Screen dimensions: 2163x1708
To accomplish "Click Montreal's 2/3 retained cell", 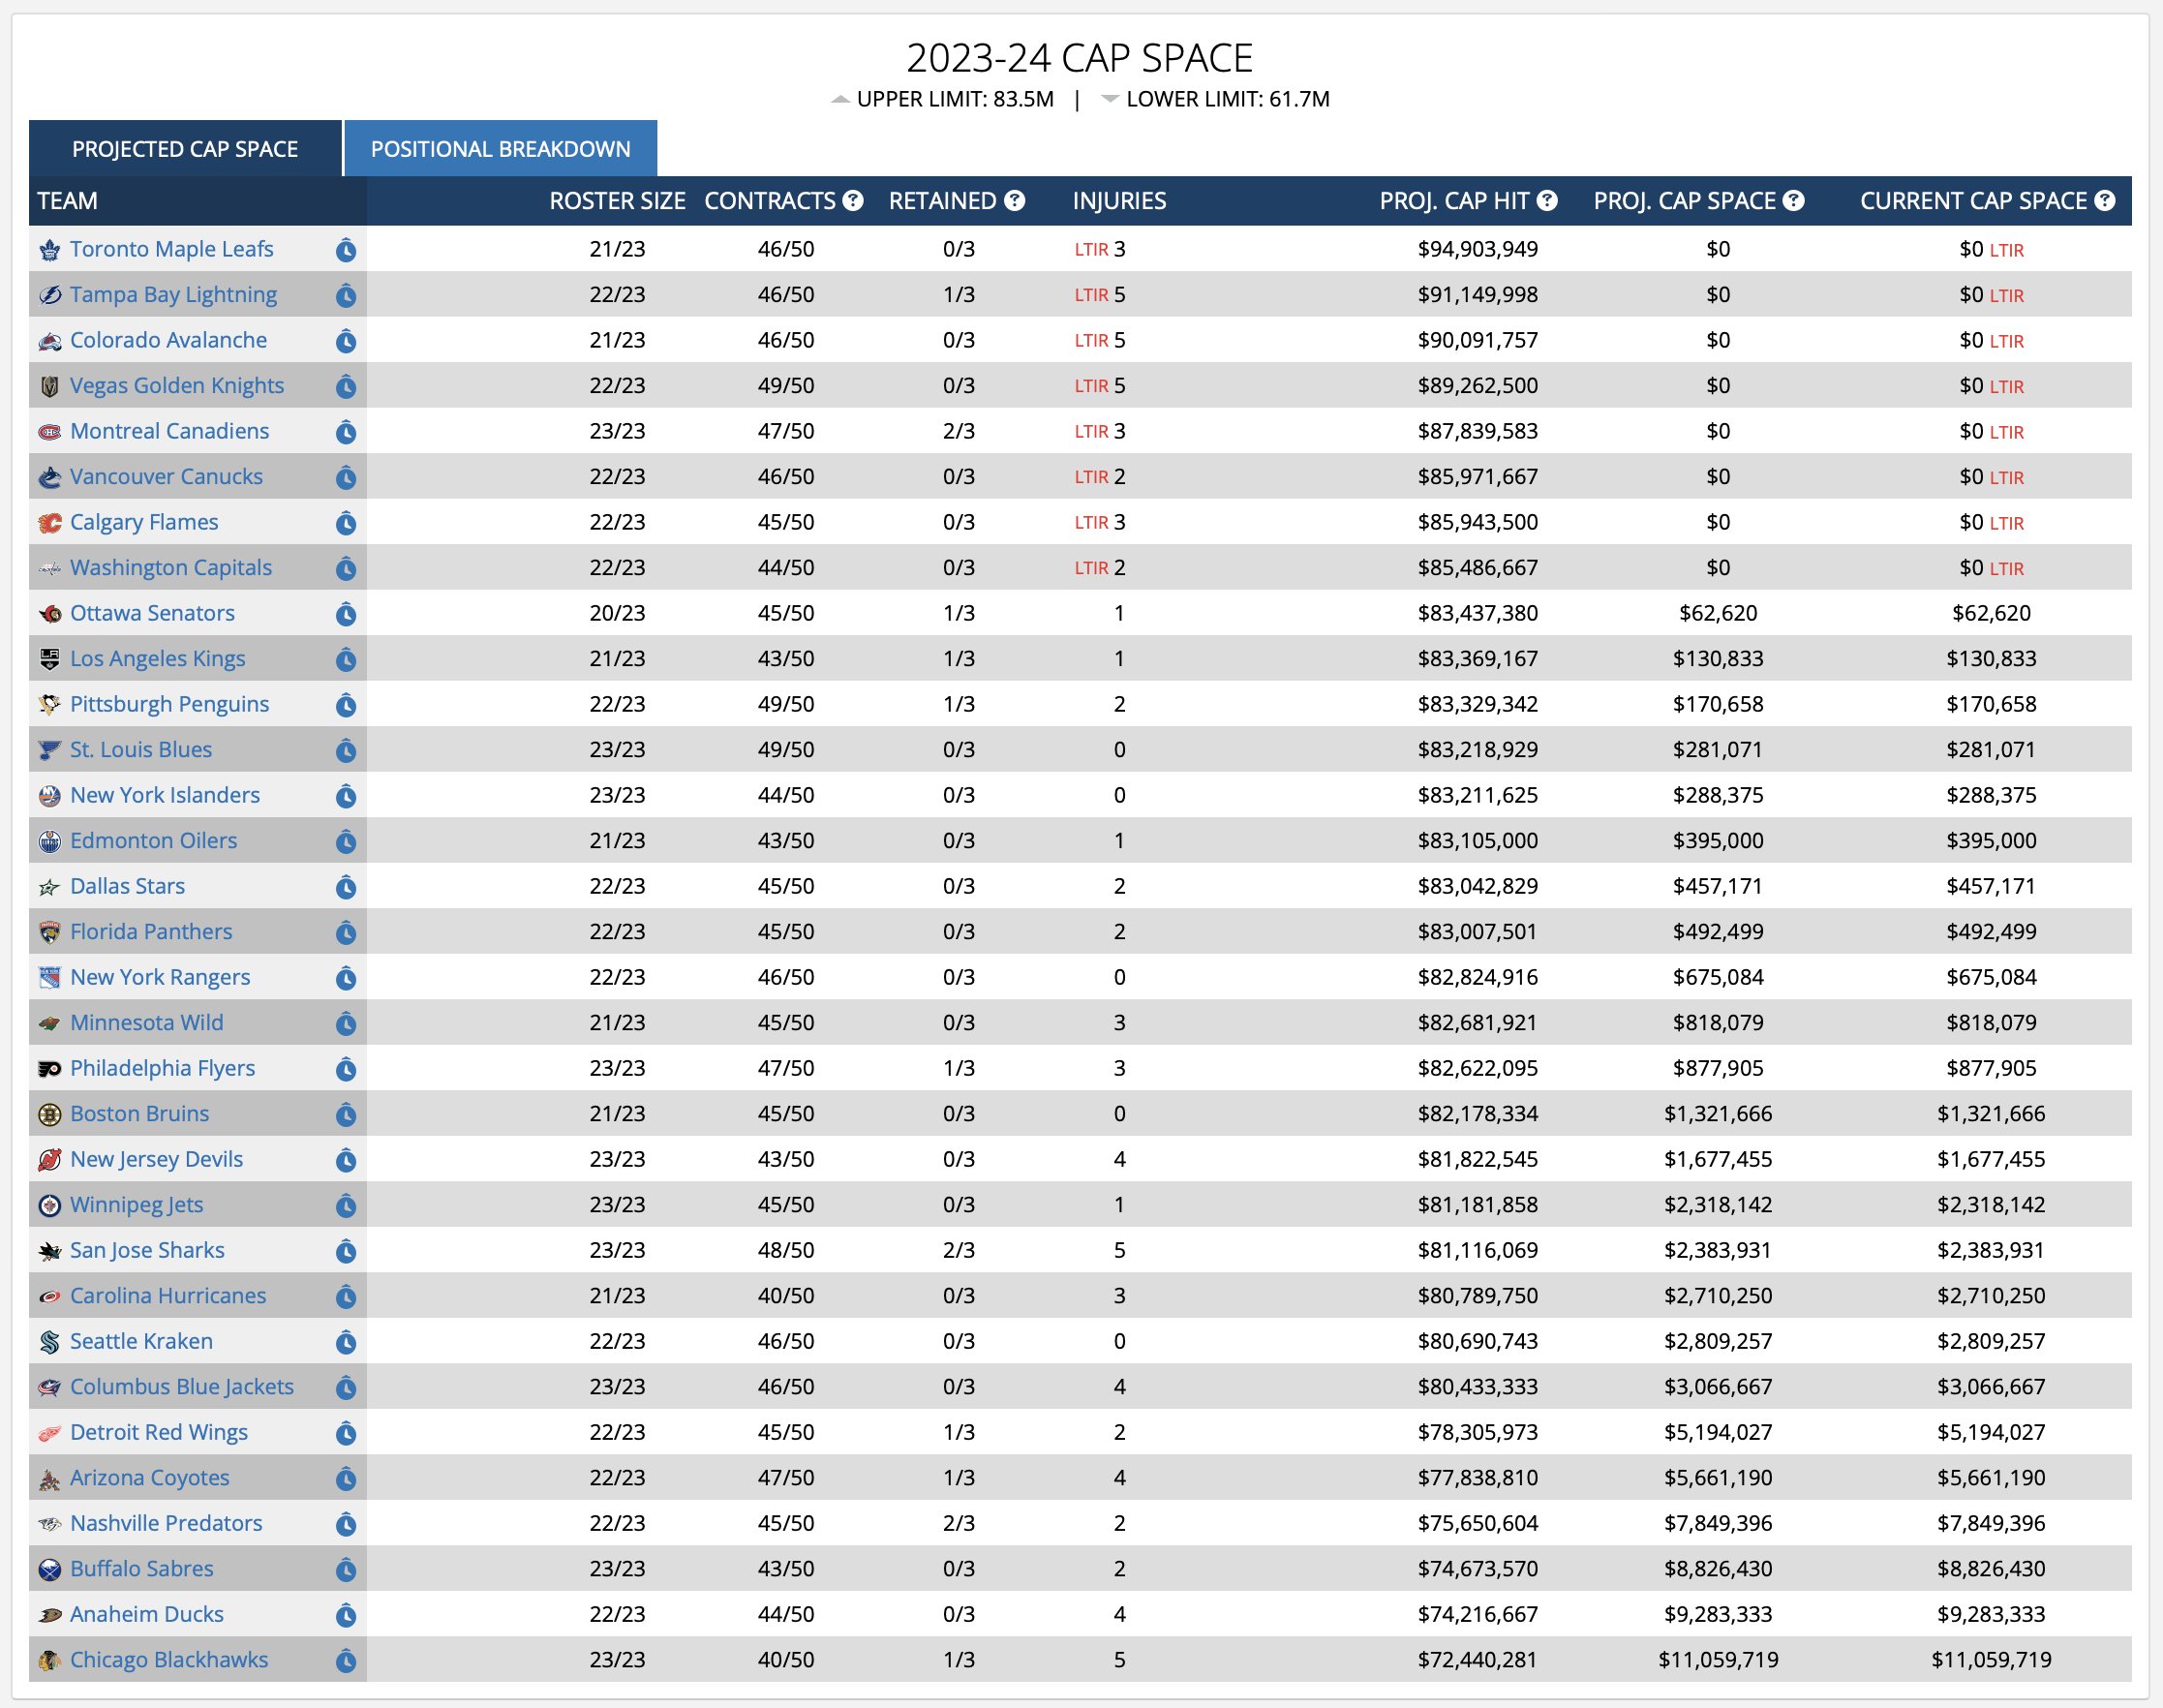I will [x=959, y=431].
